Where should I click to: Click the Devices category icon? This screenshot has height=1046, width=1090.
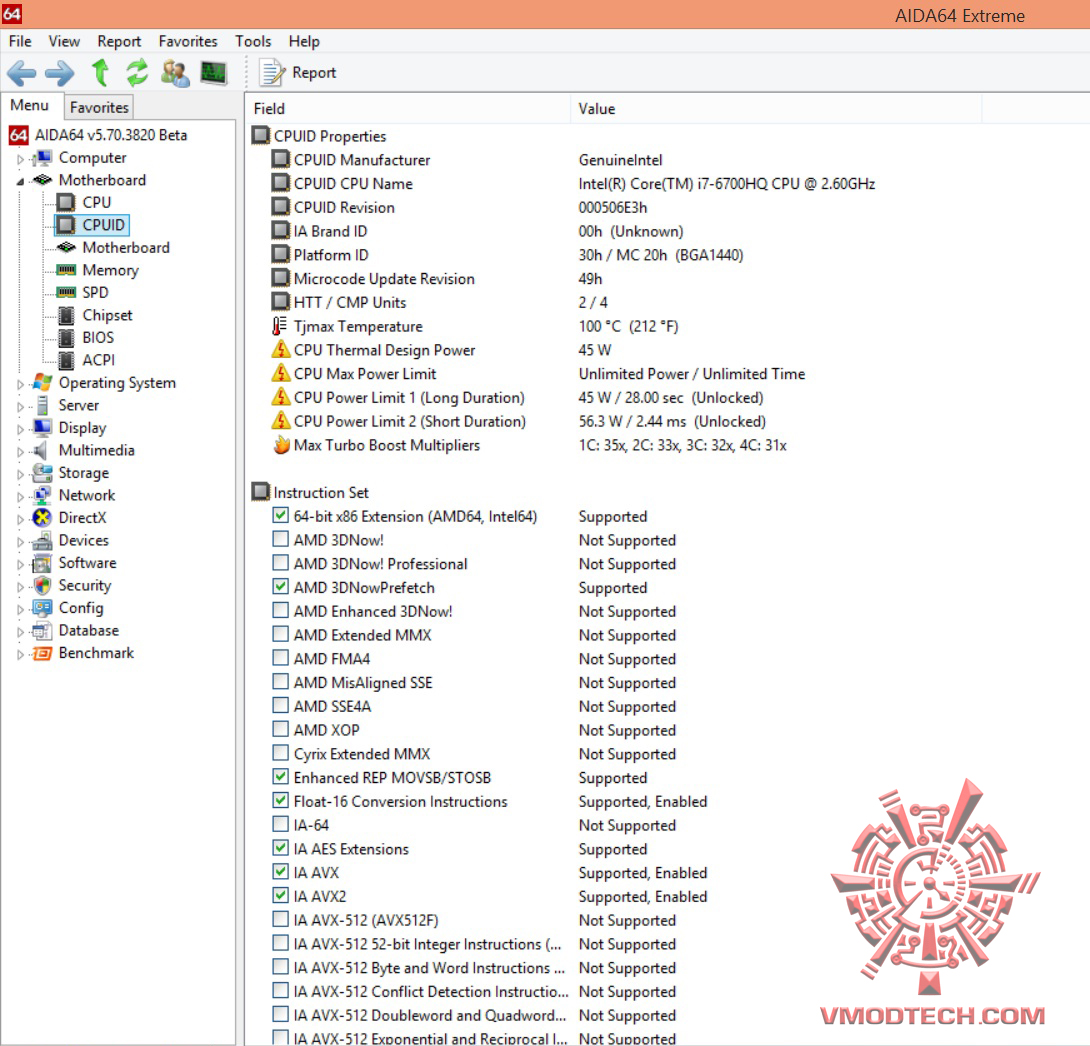(x=42, y=540)
